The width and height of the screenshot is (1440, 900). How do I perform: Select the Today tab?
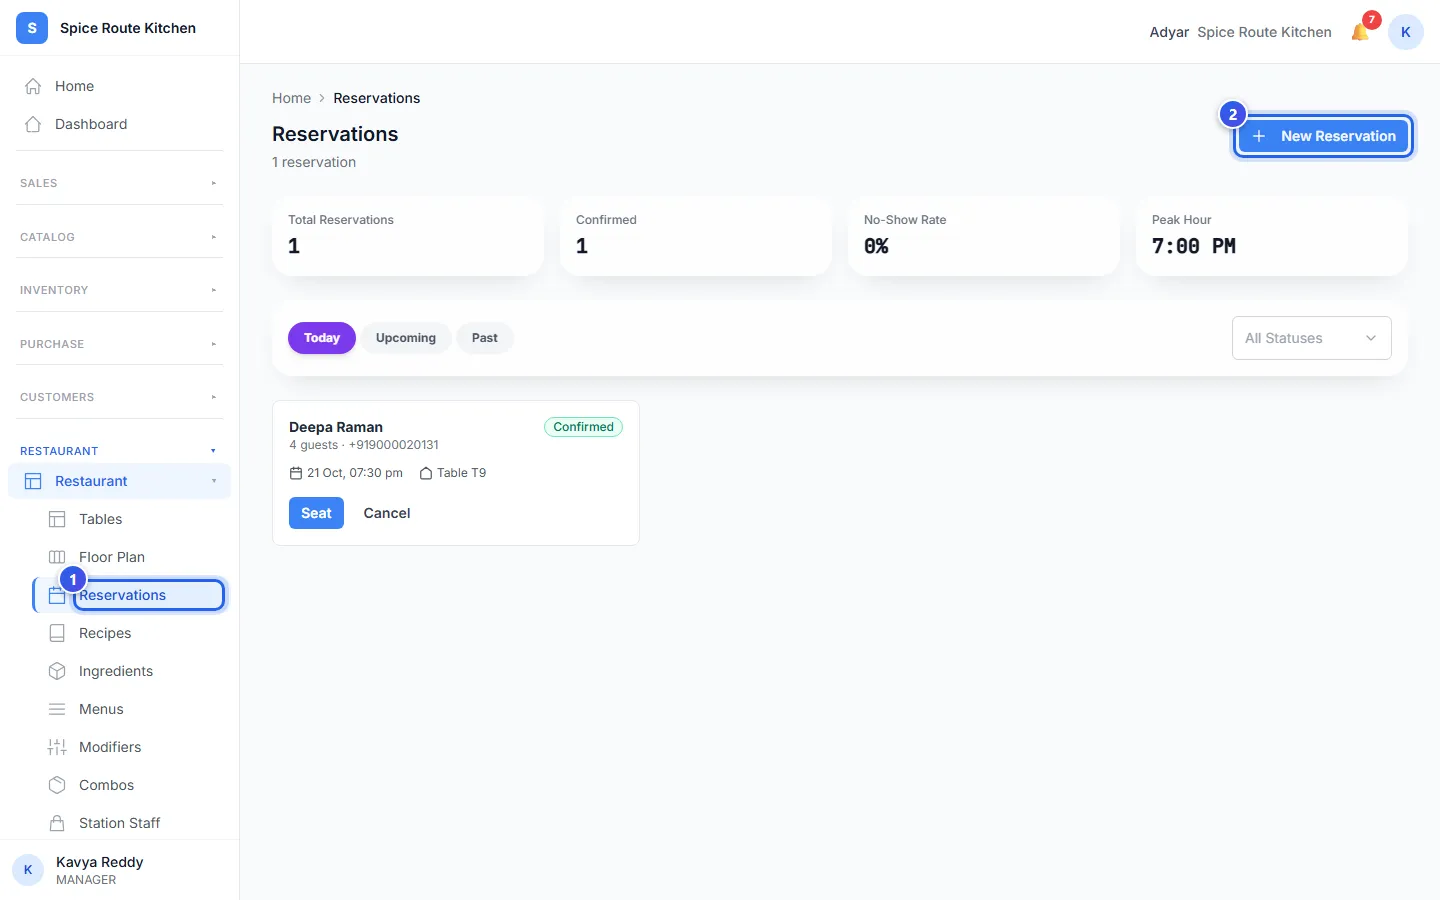tap(322, 338)
